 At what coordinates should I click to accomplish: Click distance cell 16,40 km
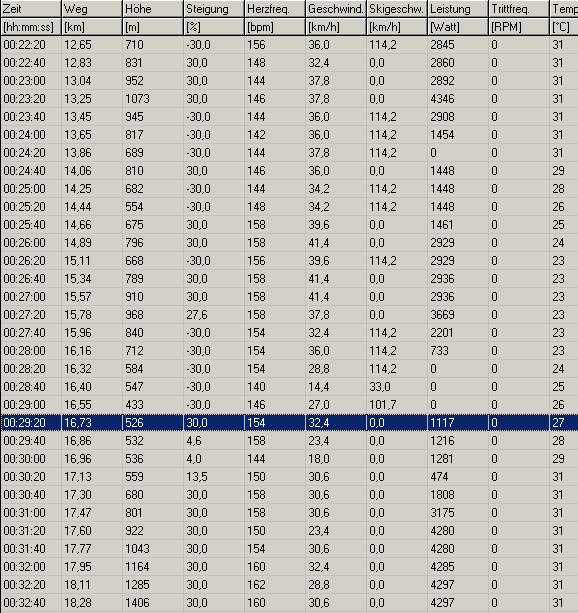point(92,387)
